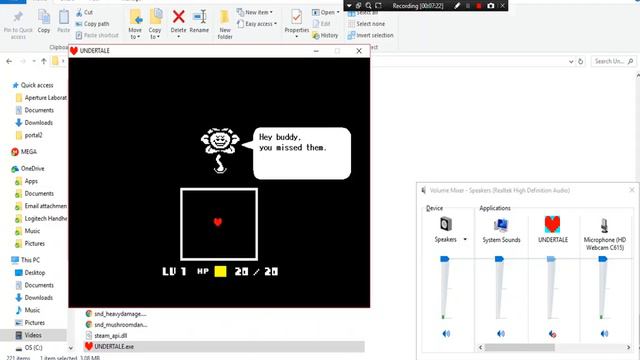
Task: Click the Microphone webcam icon
Action: 604,225
